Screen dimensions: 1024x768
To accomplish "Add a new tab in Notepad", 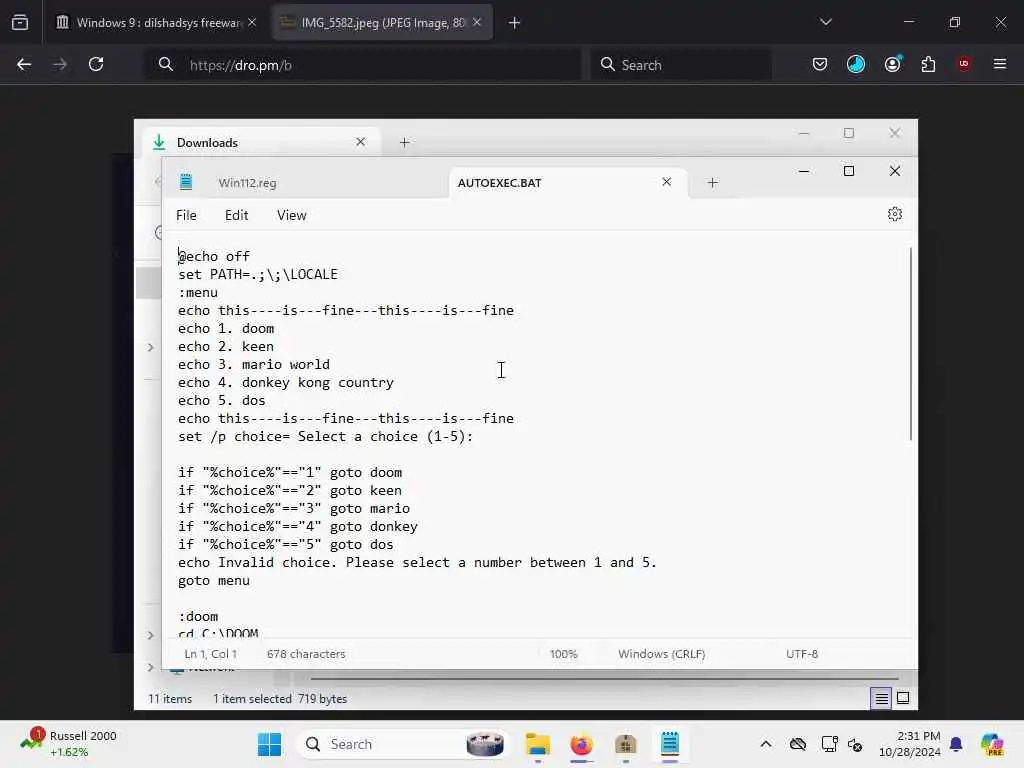I will pyautogui.click(x=712, y=183).
